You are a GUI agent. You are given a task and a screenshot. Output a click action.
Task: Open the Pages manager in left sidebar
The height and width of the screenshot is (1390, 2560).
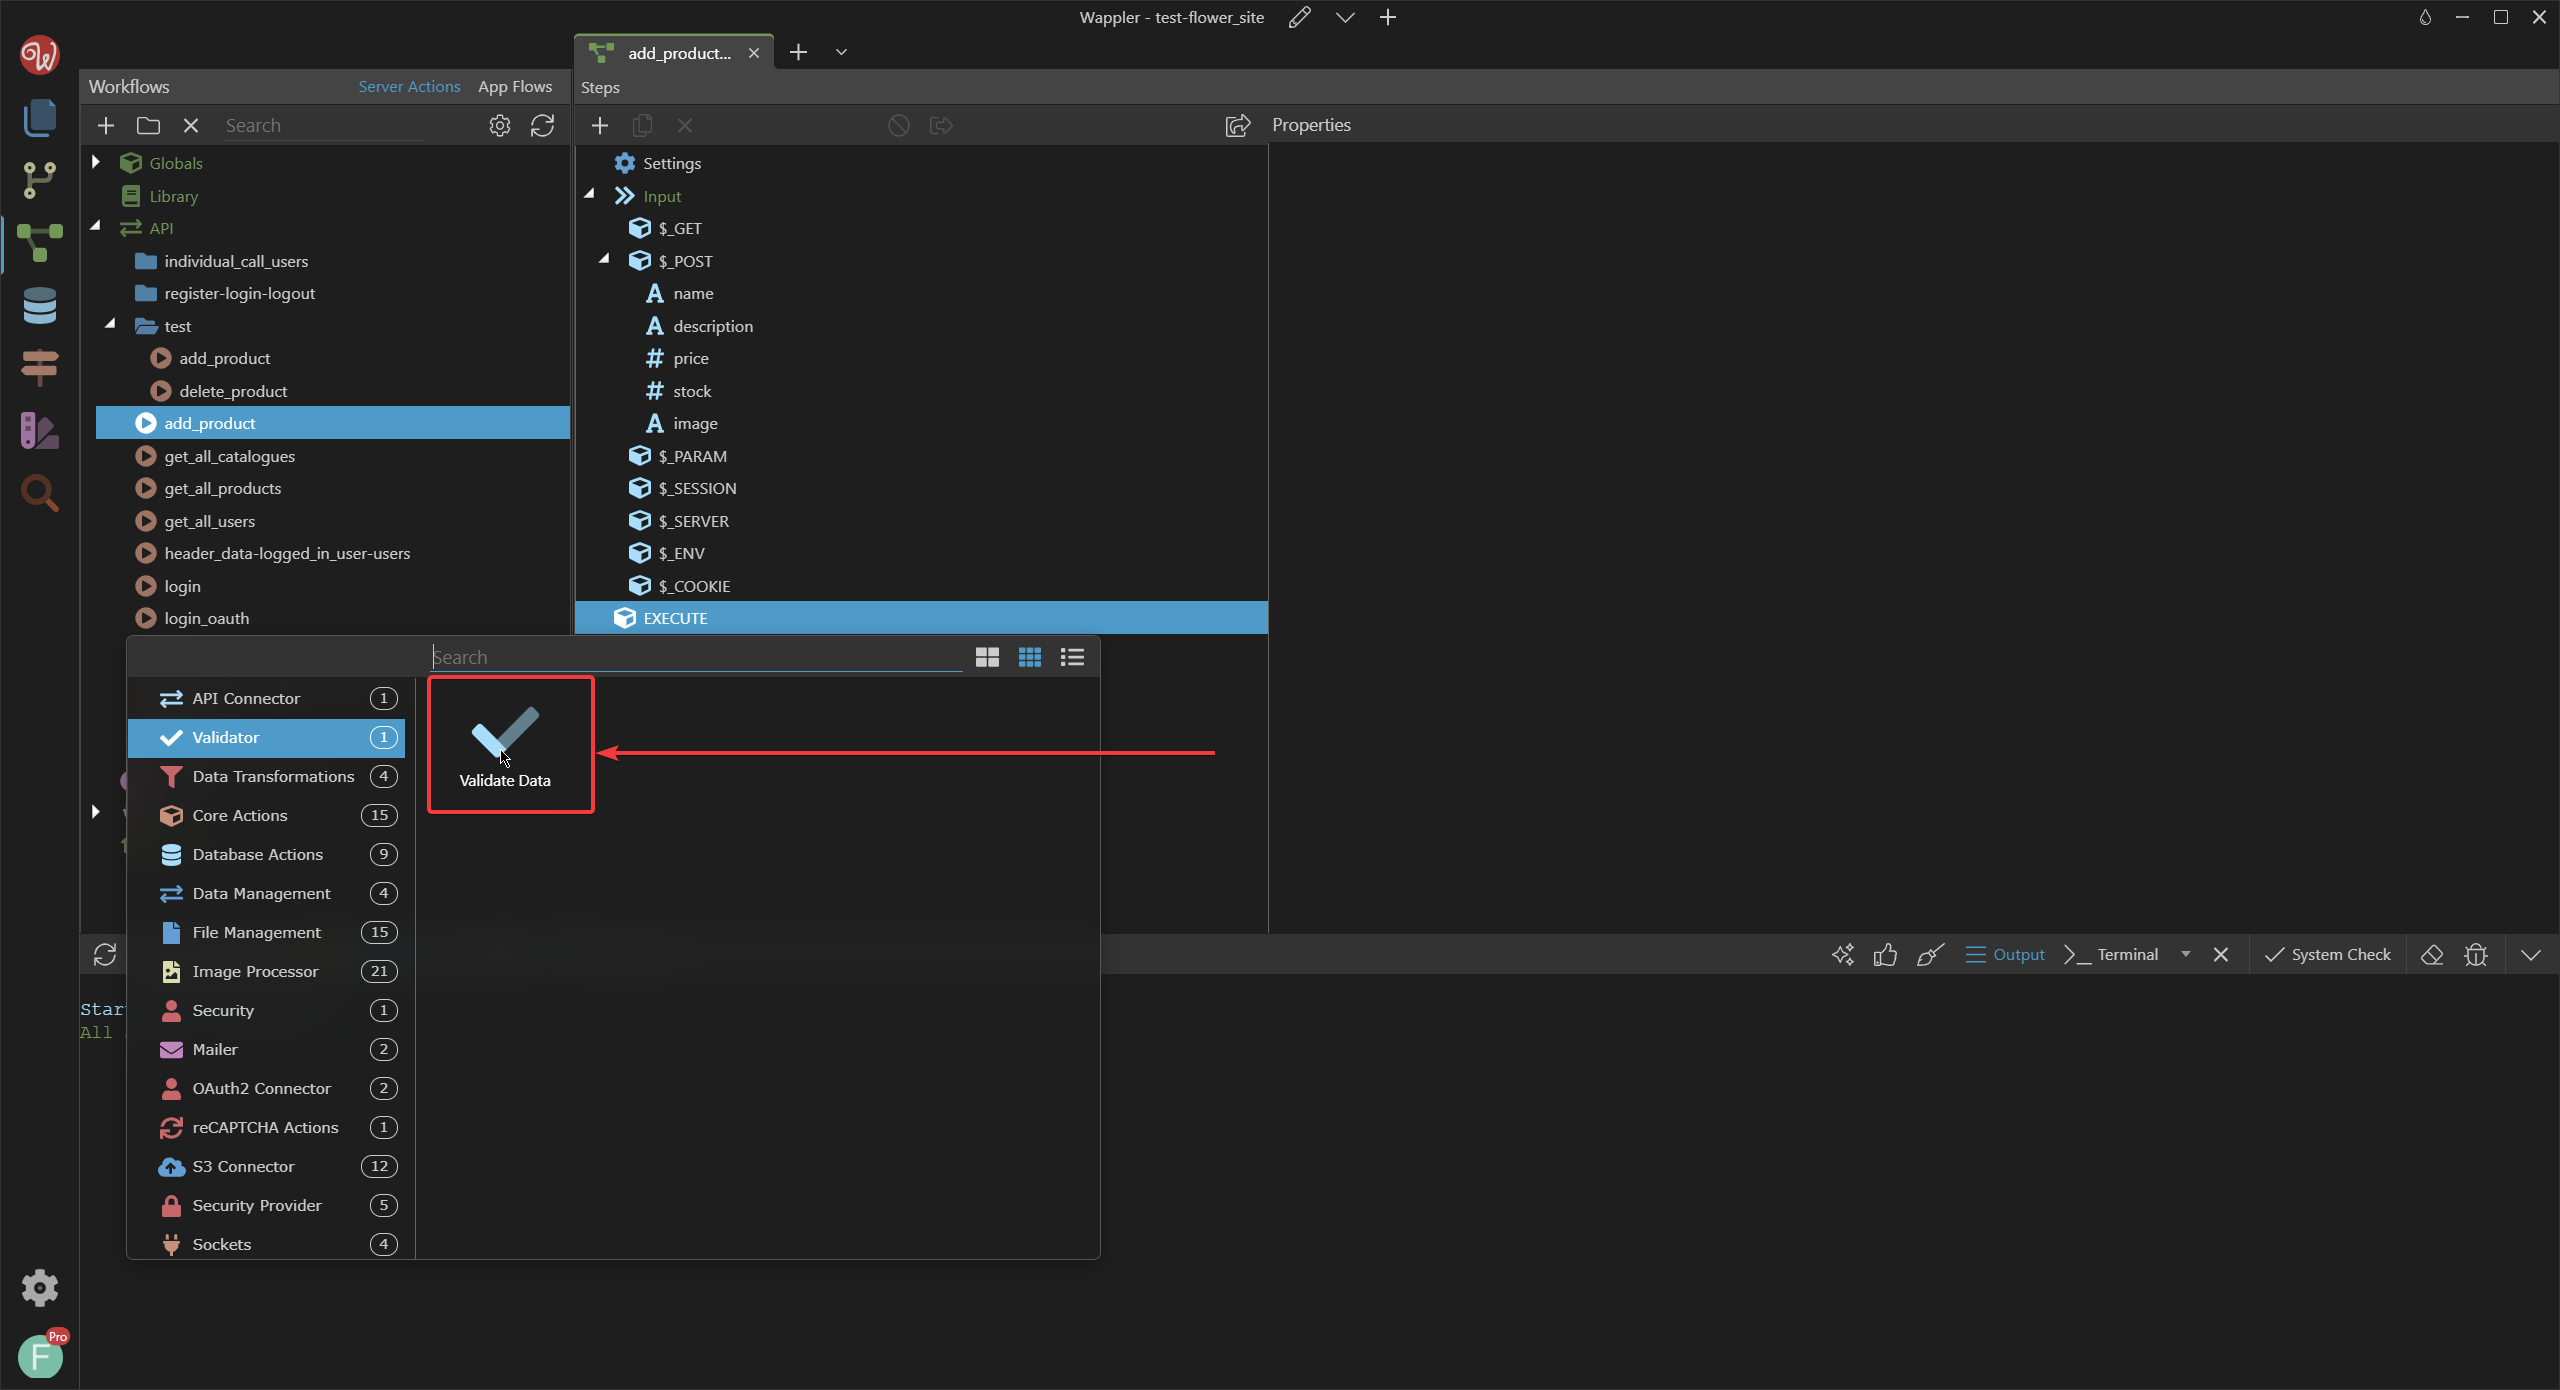point(39,118)
